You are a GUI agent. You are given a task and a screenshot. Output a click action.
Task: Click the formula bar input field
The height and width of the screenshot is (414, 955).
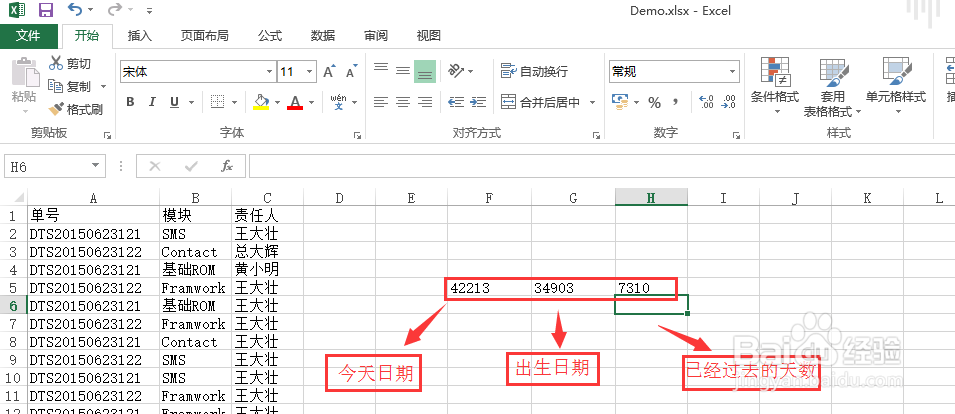pos(602,166)
